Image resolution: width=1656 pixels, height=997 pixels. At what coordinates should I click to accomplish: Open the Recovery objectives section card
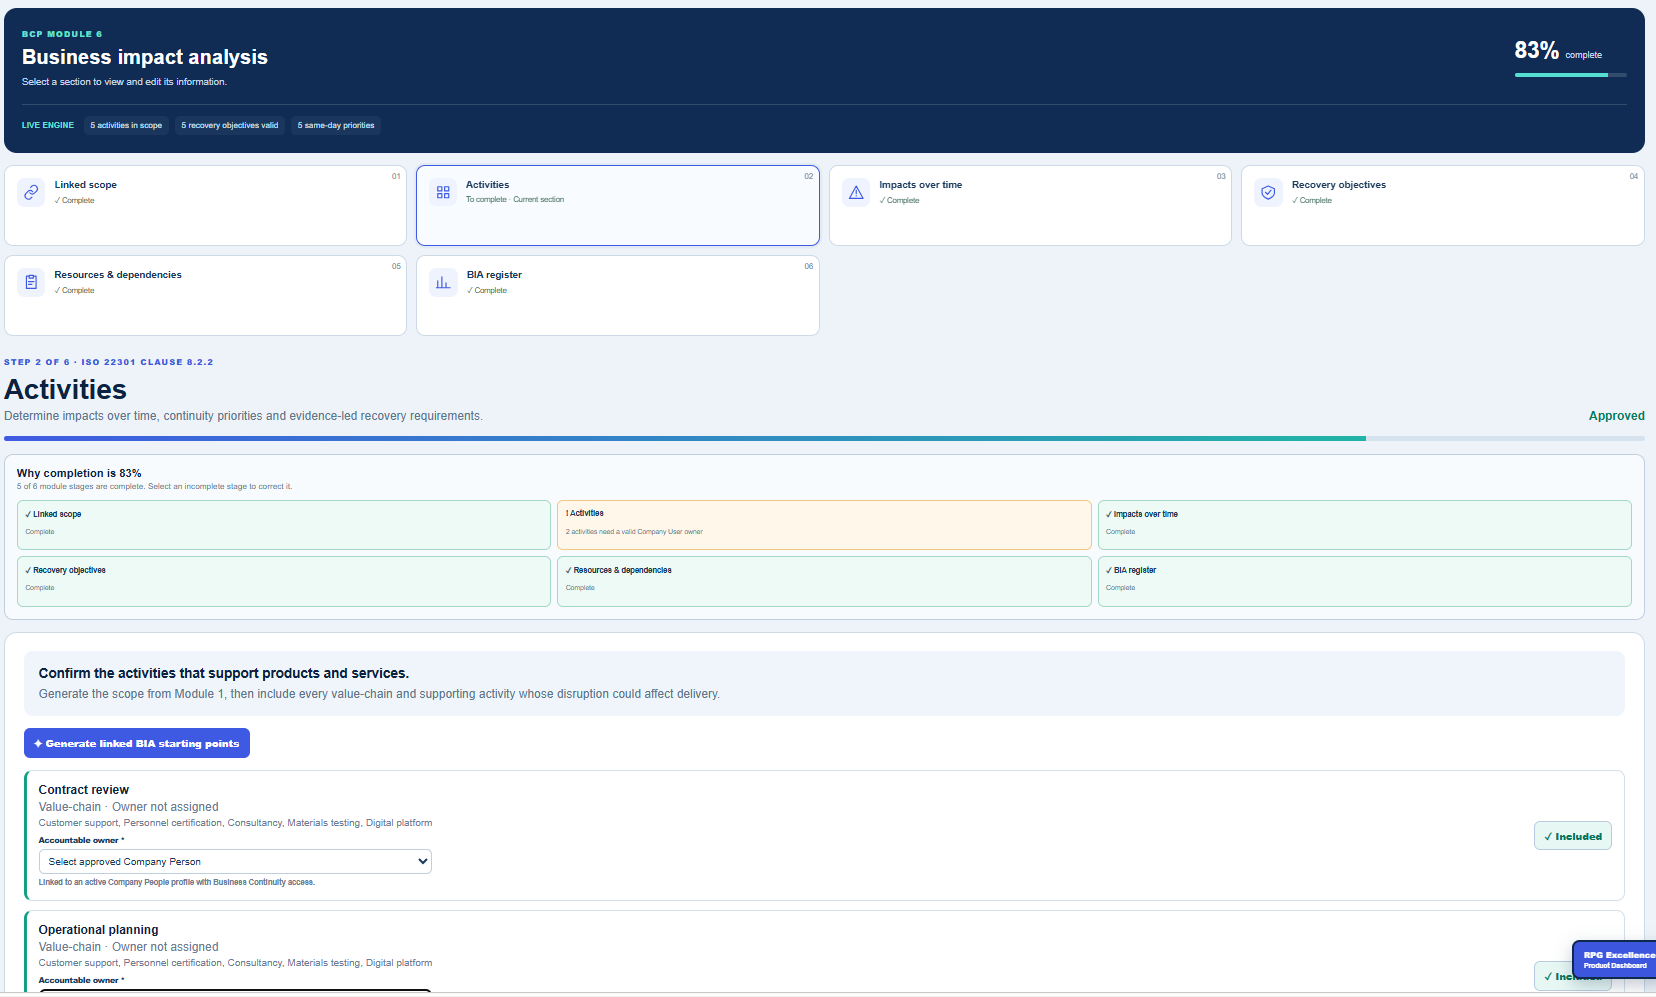pos(1442,205)
